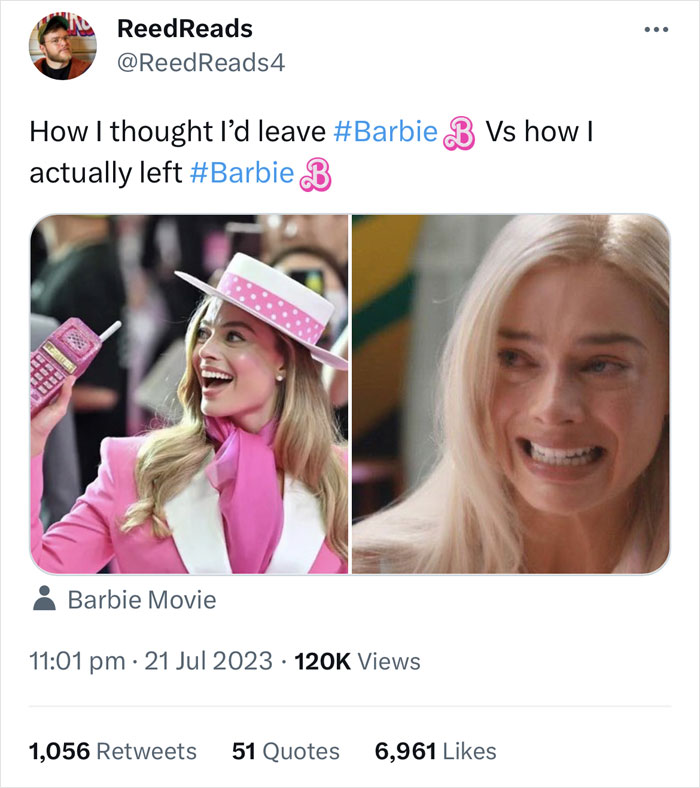Click the tagged person silhouette icon

click(44, 599)
